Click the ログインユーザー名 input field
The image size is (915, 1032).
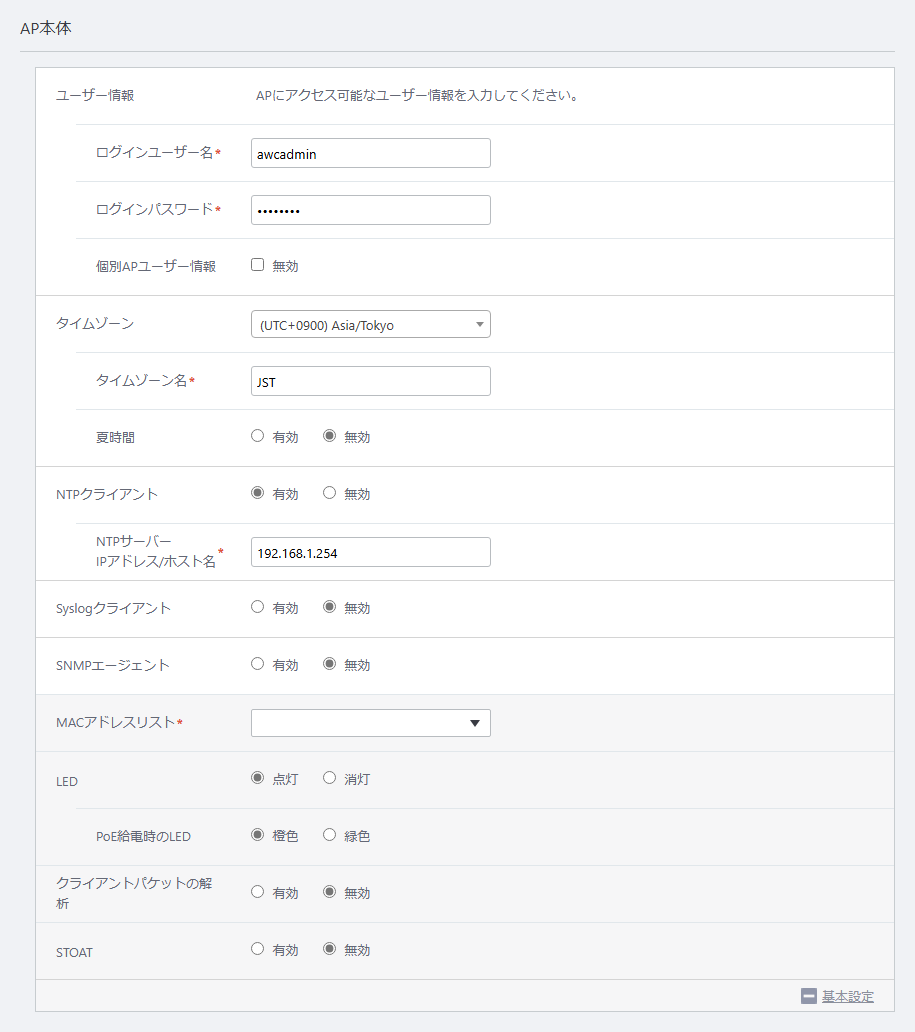tap(371, 153)
